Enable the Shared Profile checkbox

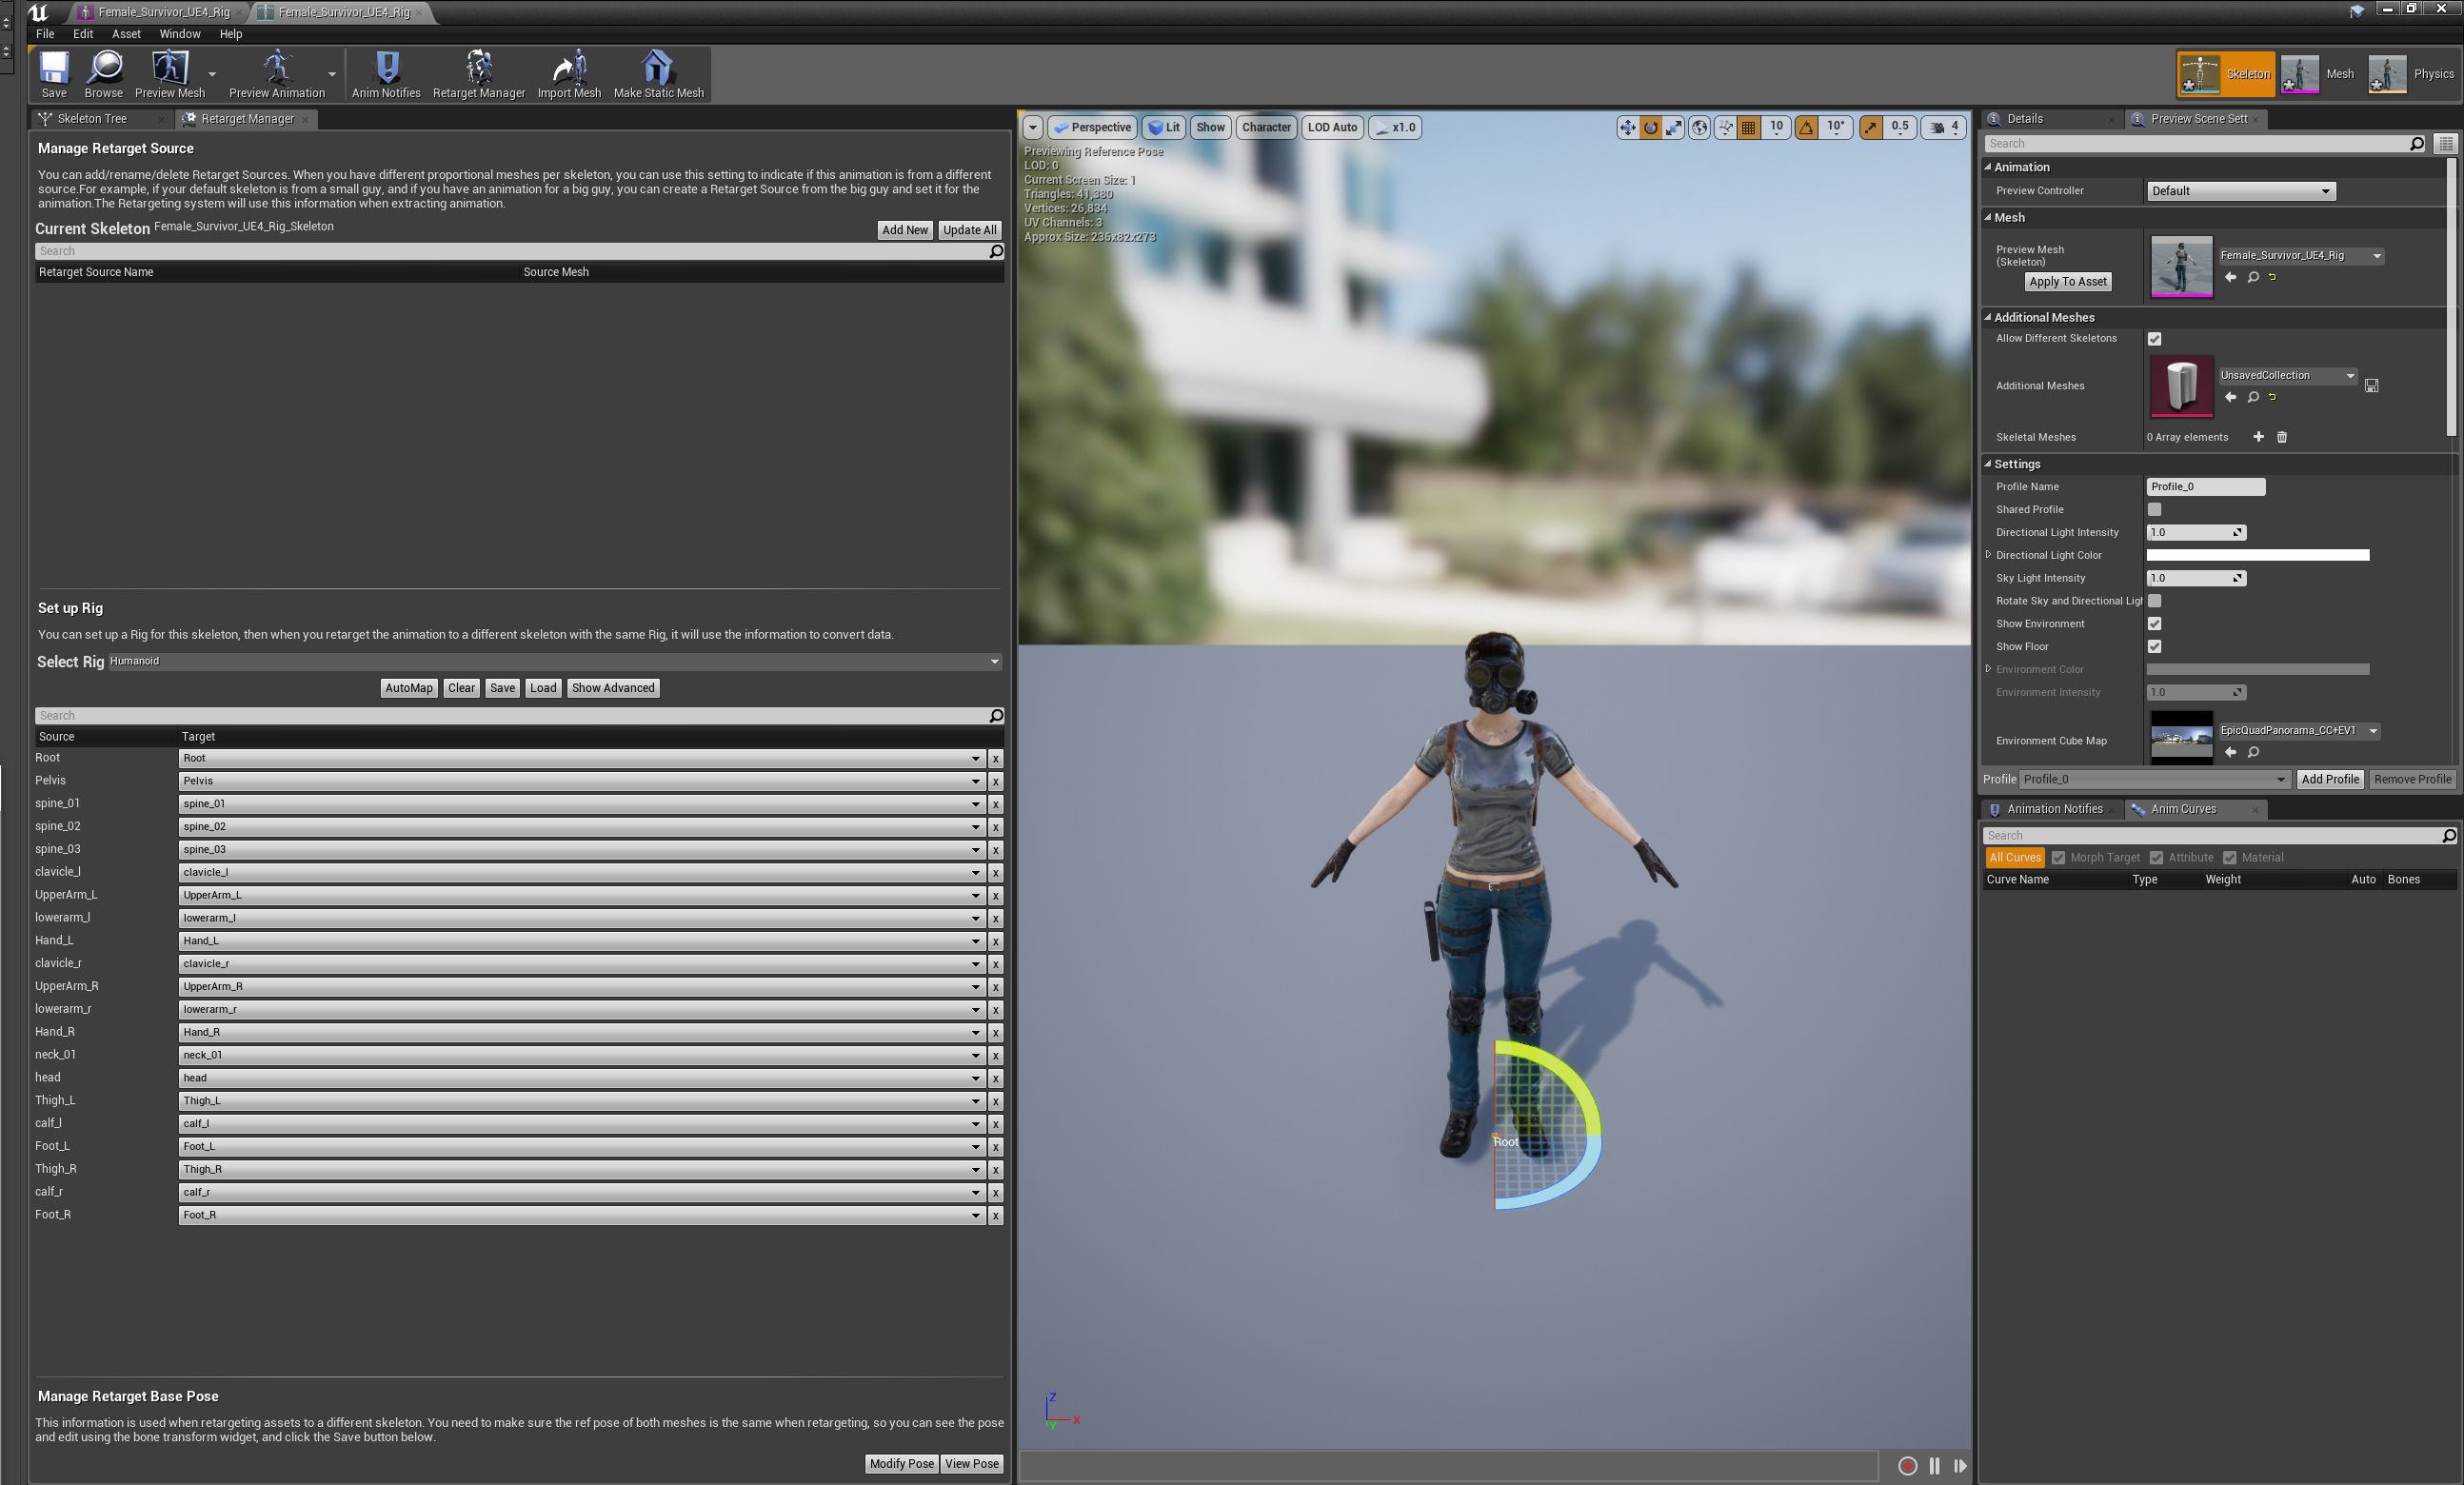click(x=2155, y=510)
